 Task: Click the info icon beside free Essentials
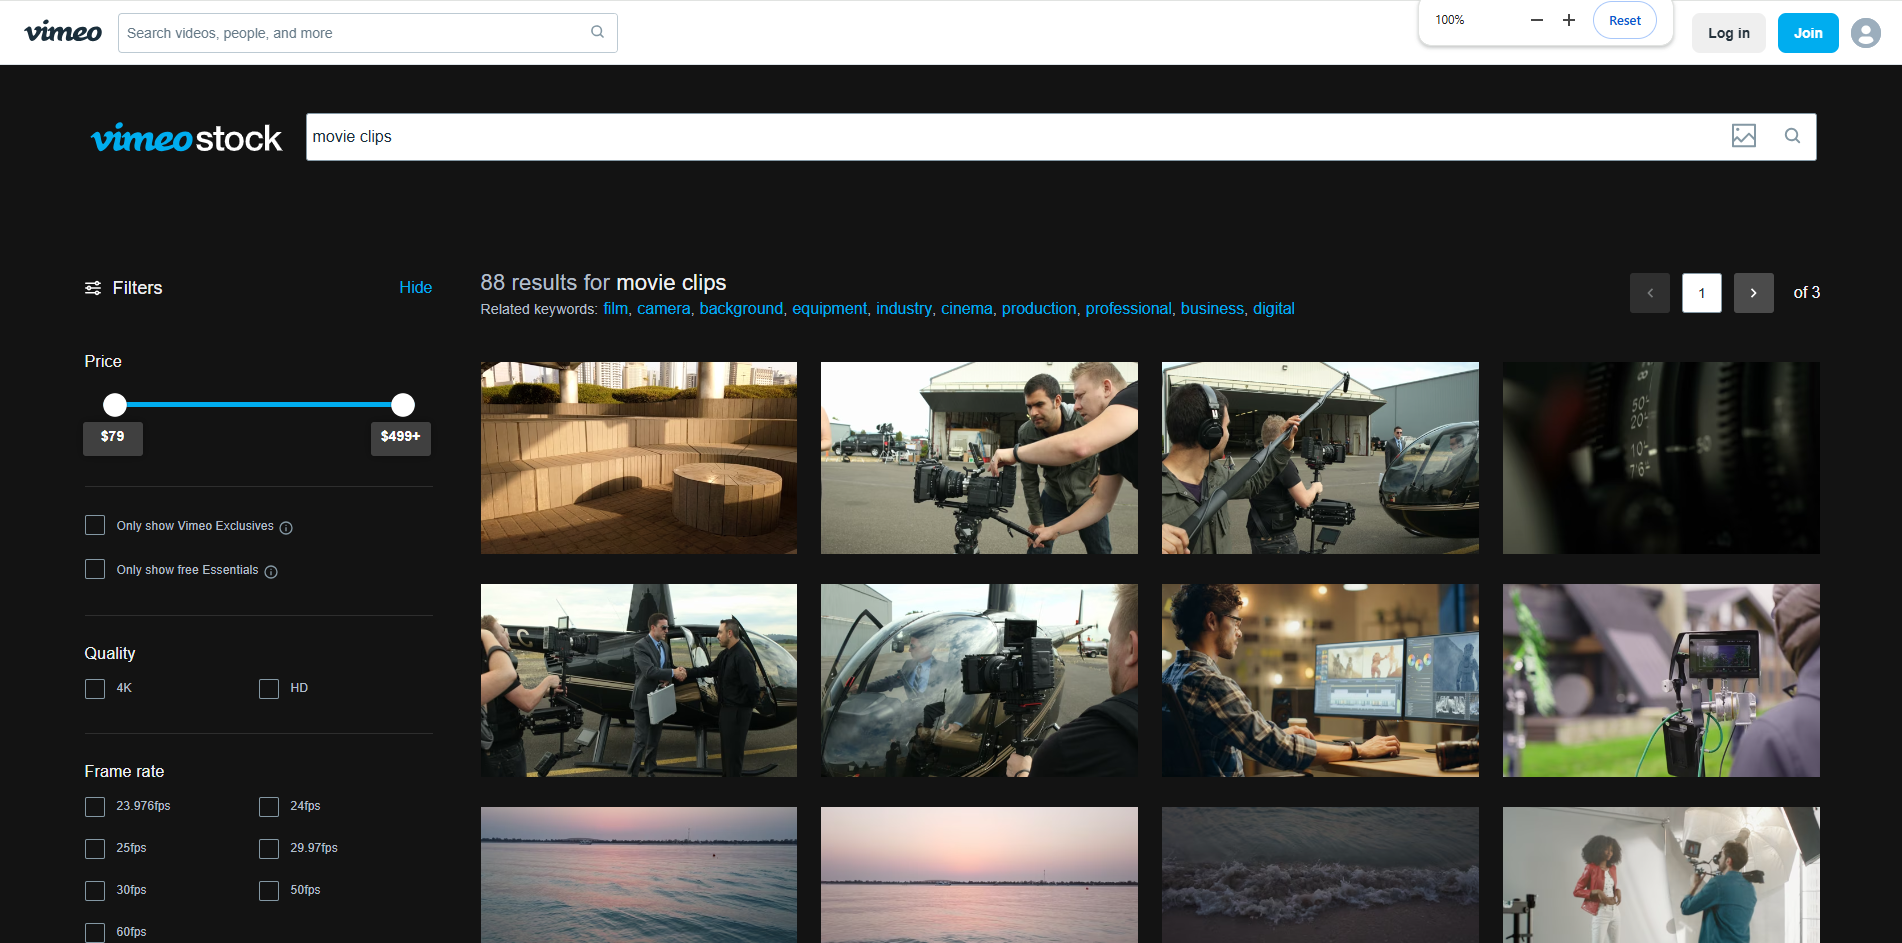tap(272, 572)
